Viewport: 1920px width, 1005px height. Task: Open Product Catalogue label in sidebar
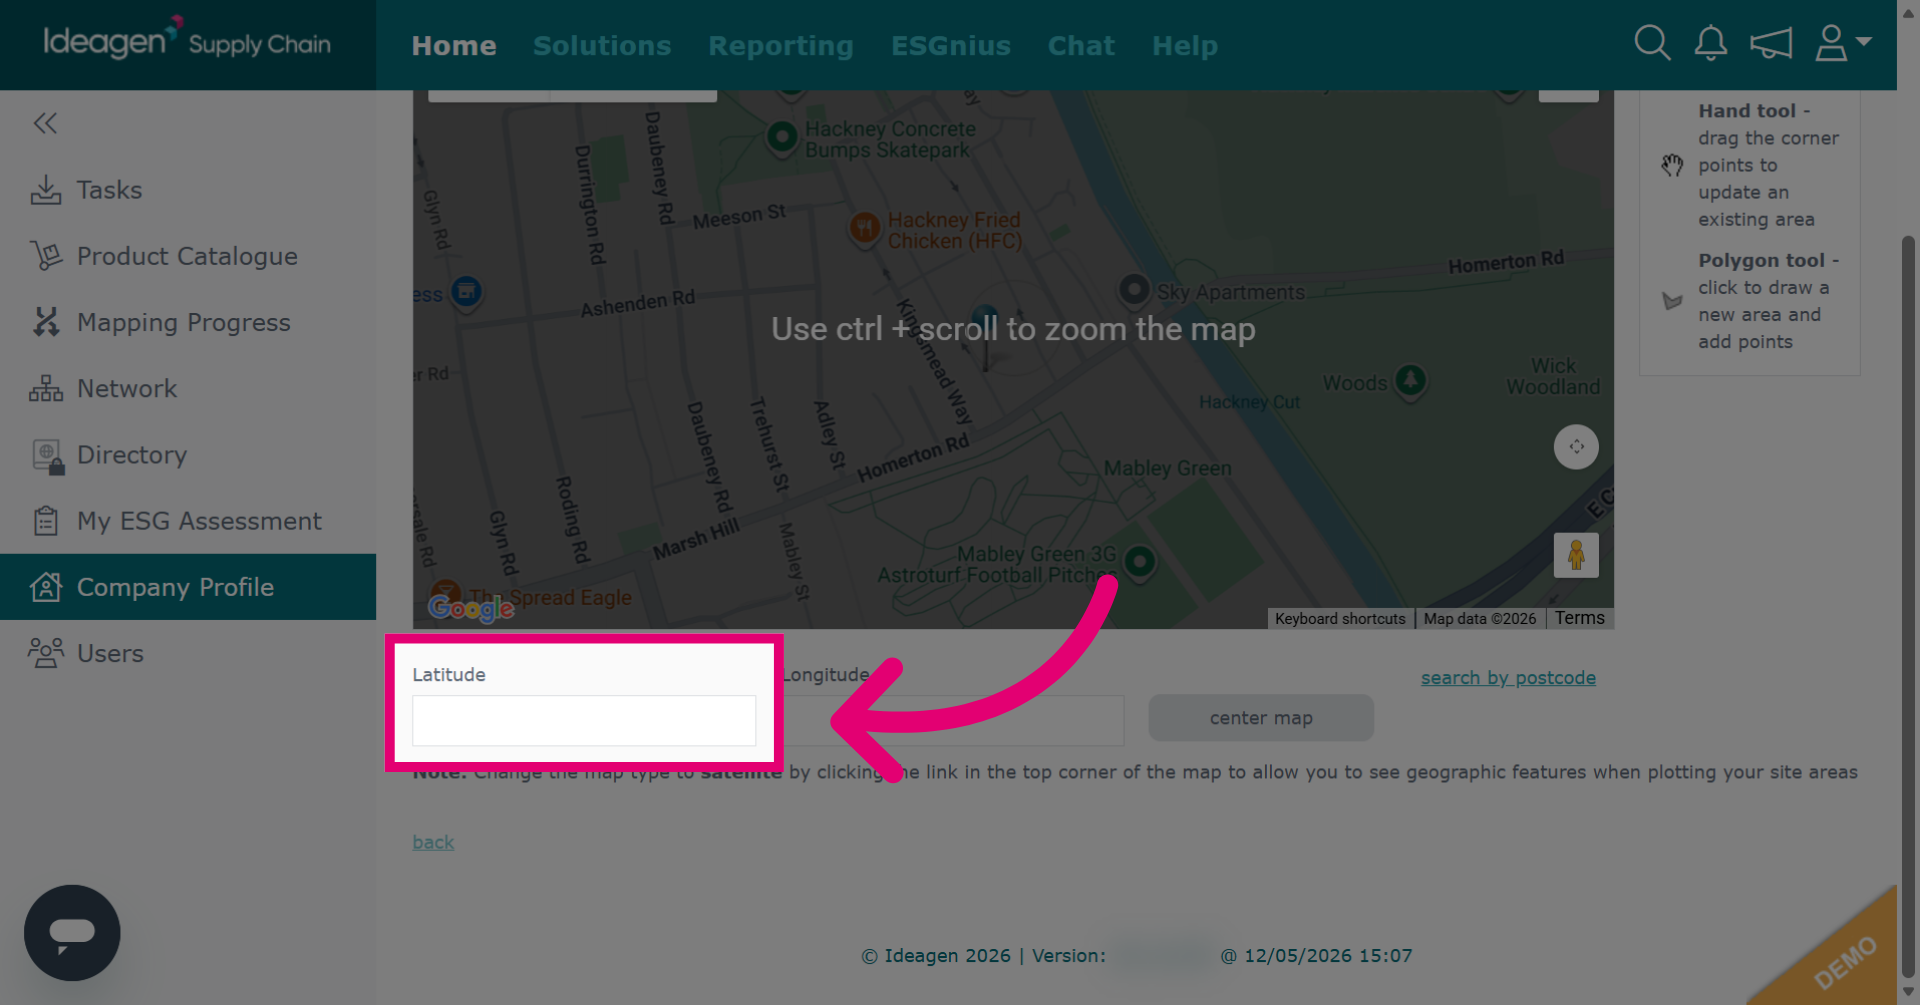click(x=187, y=256)
